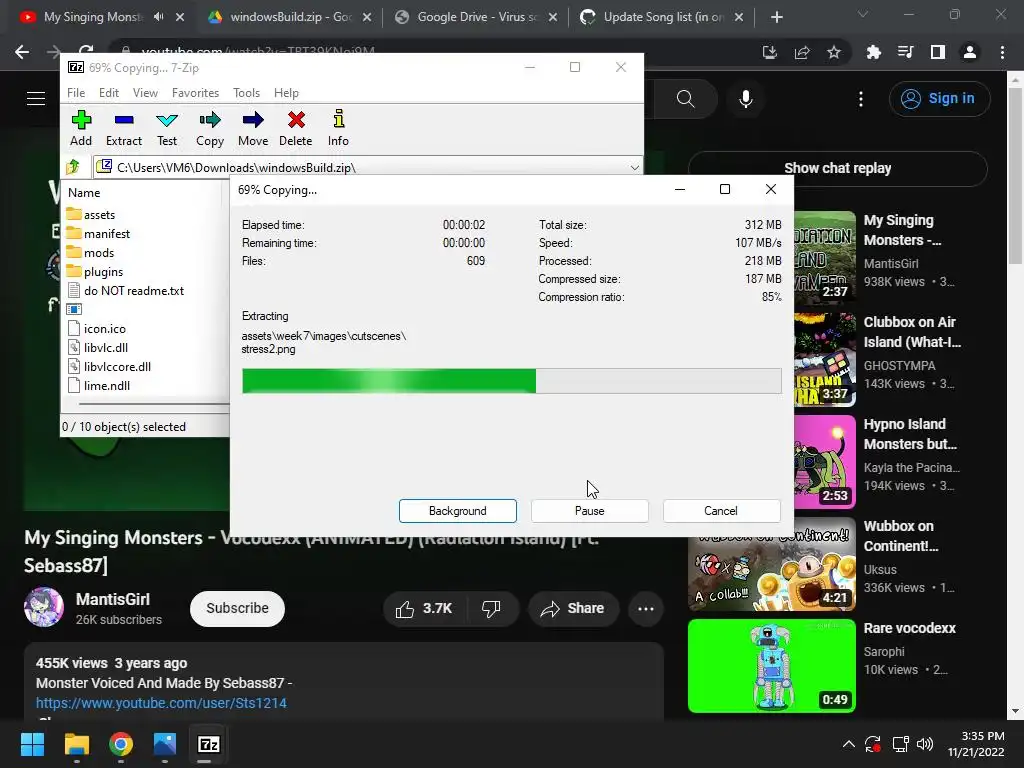Mute the My Singing Monsters tab audio
Screen dimensions: 1024x768
159,17
